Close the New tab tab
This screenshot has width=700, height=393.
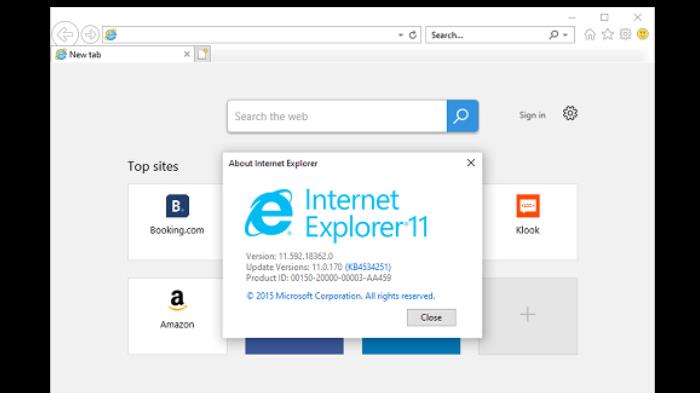(x=187, y=54)
